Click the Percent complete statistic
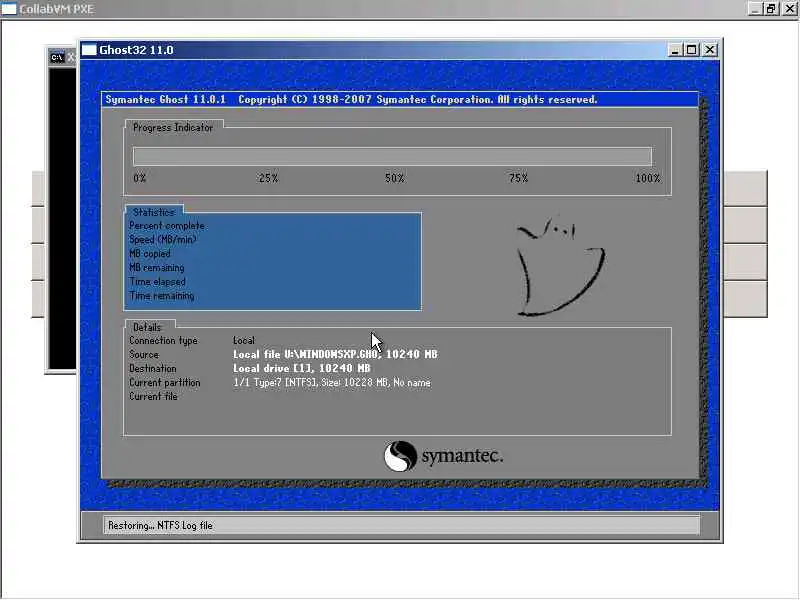The height and width of the screenshot is (600, 800). coord(166,226)
